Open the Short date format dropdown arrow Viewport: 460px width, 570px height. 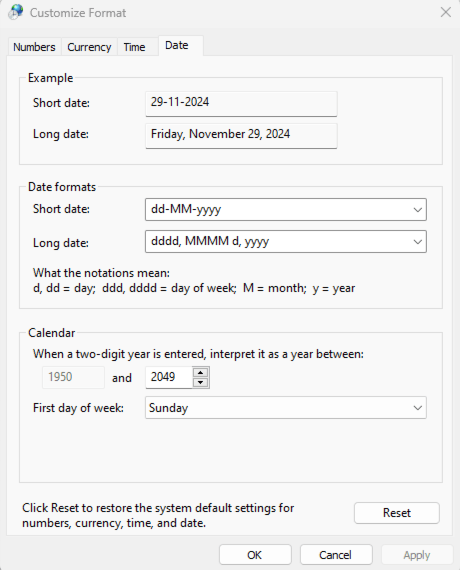[417, 210]
